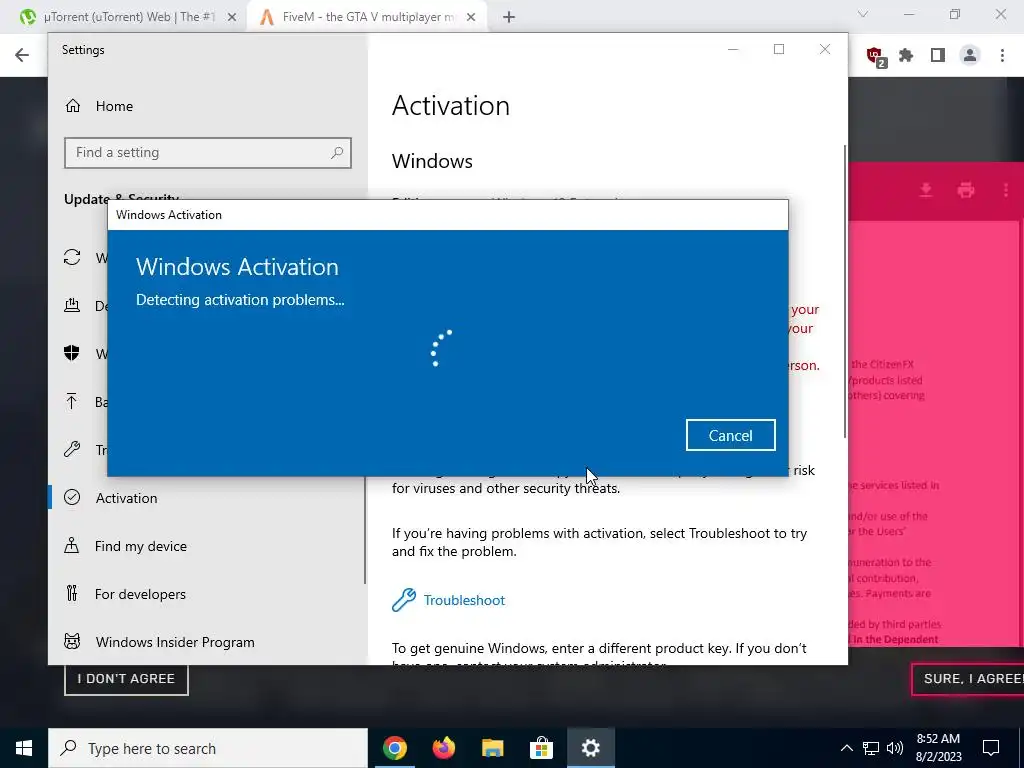Image resolution: width=1024 pixels, height=768 pixels.
Task: Click the search magnifier in Find a setting
Action: pyautogui.click(x=336, y=153)
